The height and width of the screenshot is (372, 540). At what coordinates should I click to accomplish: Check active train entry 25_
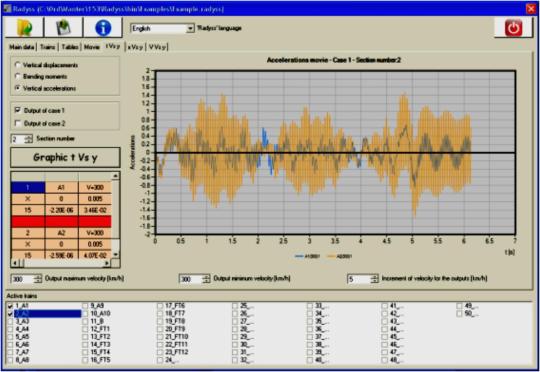(x=235, y=306)
